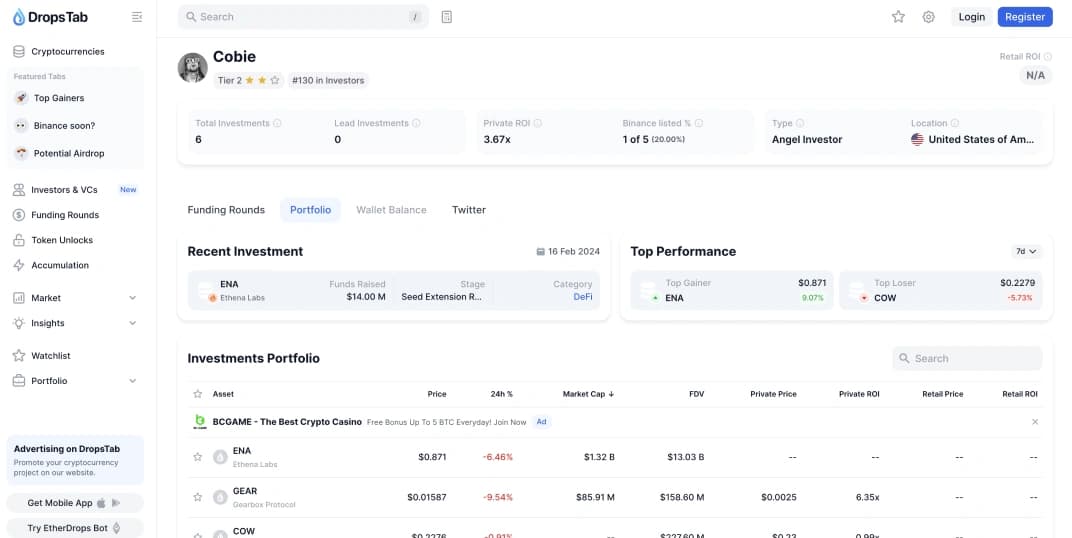
Task: Open Advertising on DropsTab promo
Action: pyautogui.click(x=75, y=460)
